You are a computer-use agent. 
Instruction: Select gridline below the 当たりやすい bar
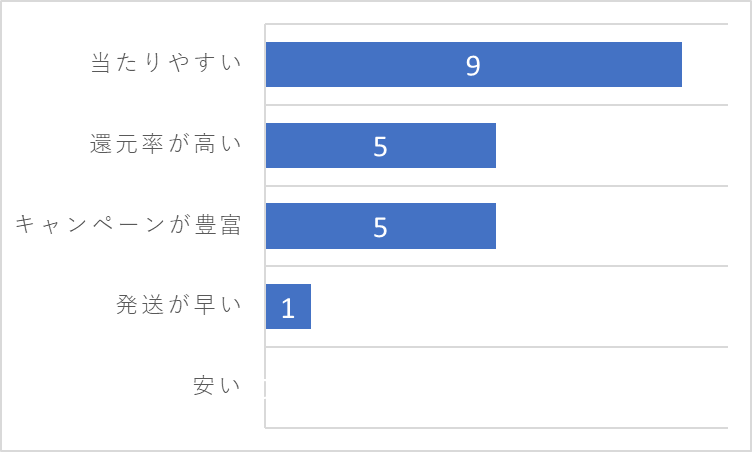496,105
